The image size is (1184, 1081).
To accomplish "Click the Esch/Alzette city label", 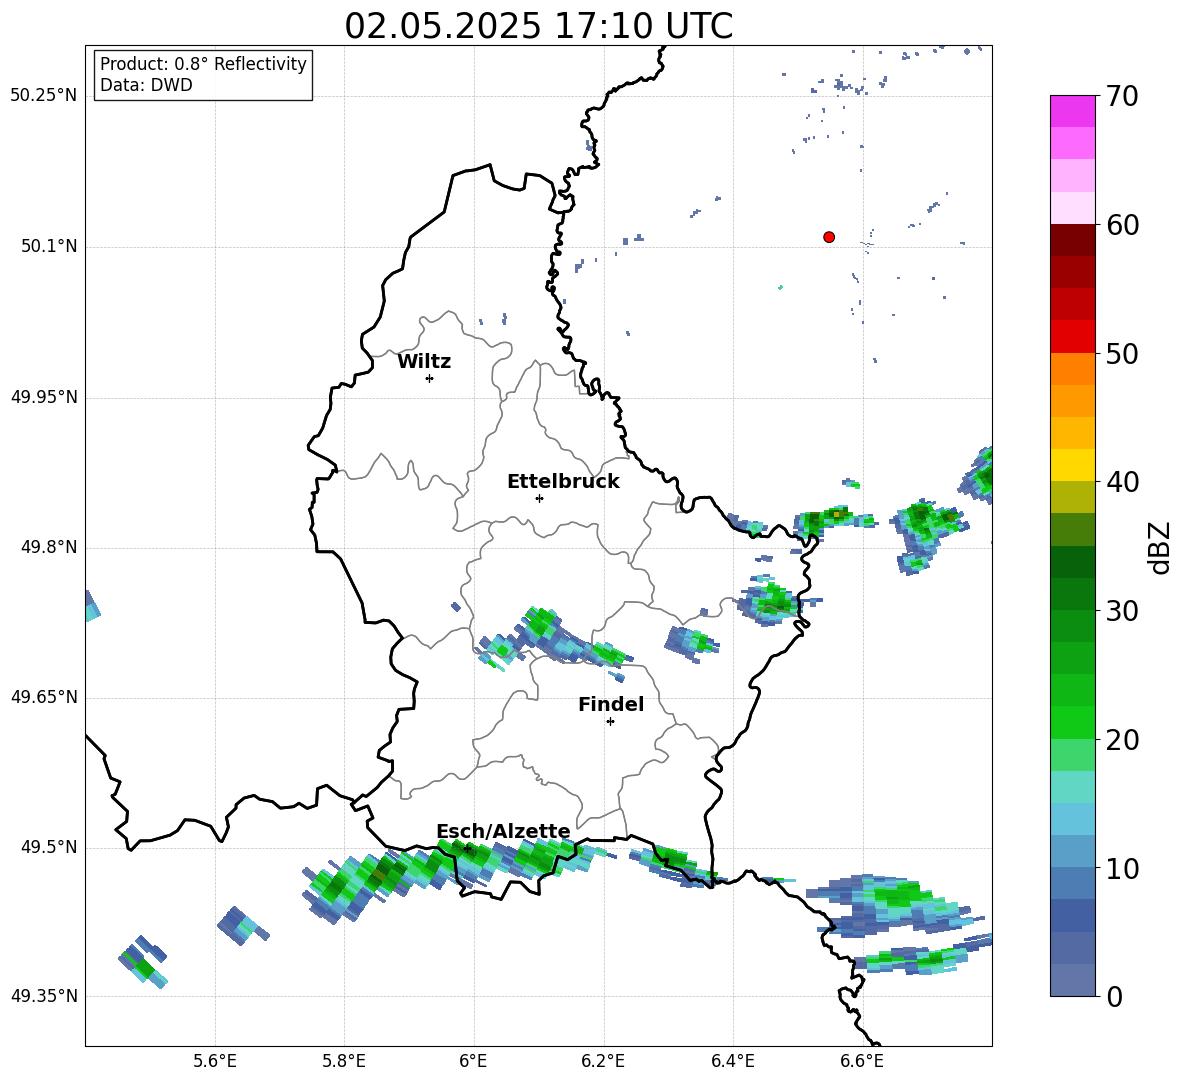I will pyautogui.click(x=504, y=831).
